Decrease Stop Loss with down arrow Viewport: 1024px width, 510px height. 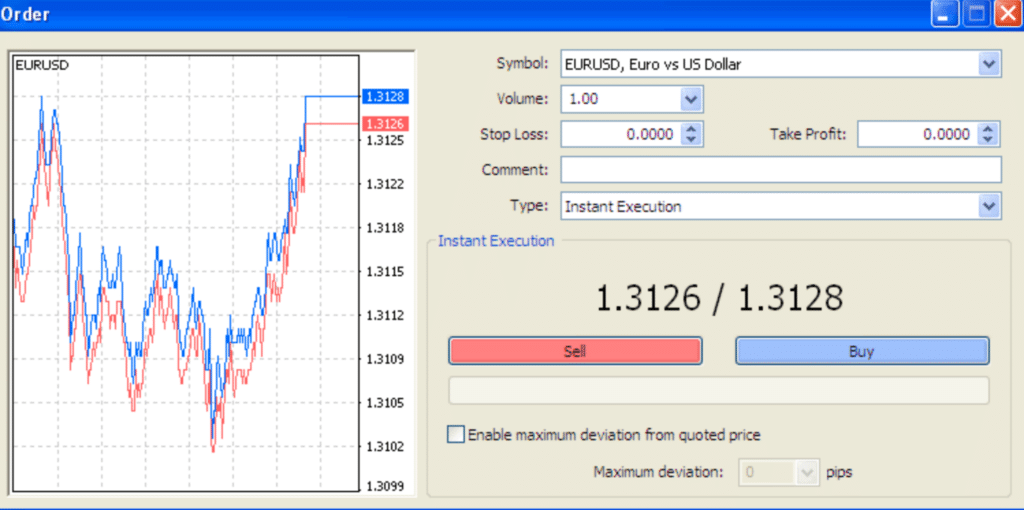[x=692, y=140]
